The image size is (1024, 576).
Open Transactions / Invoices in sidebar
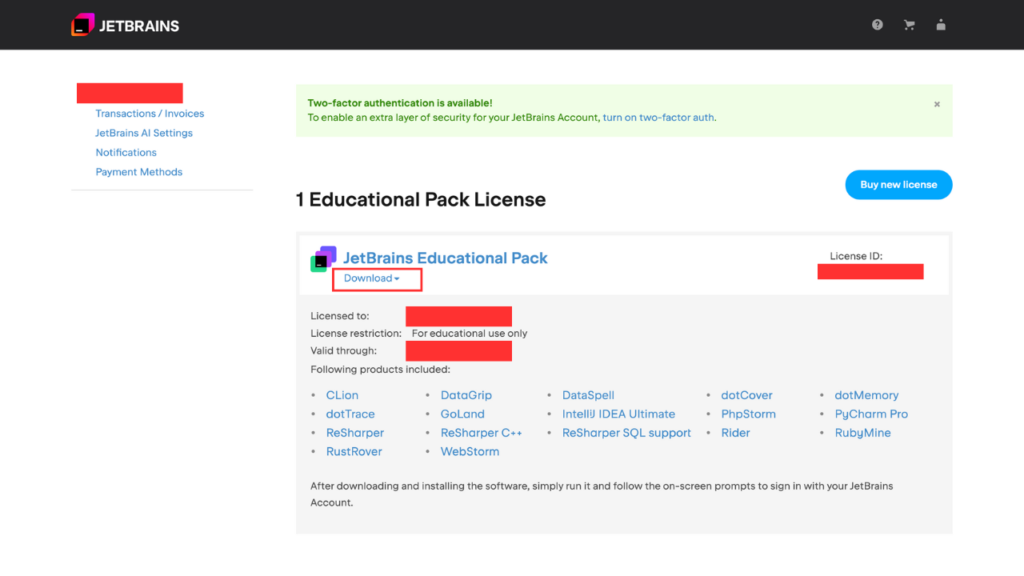point(149,114)
